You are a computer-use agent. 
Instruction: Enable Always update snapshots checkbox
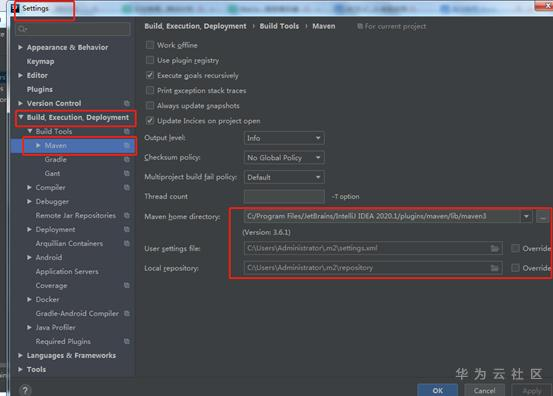click(150, 105)
